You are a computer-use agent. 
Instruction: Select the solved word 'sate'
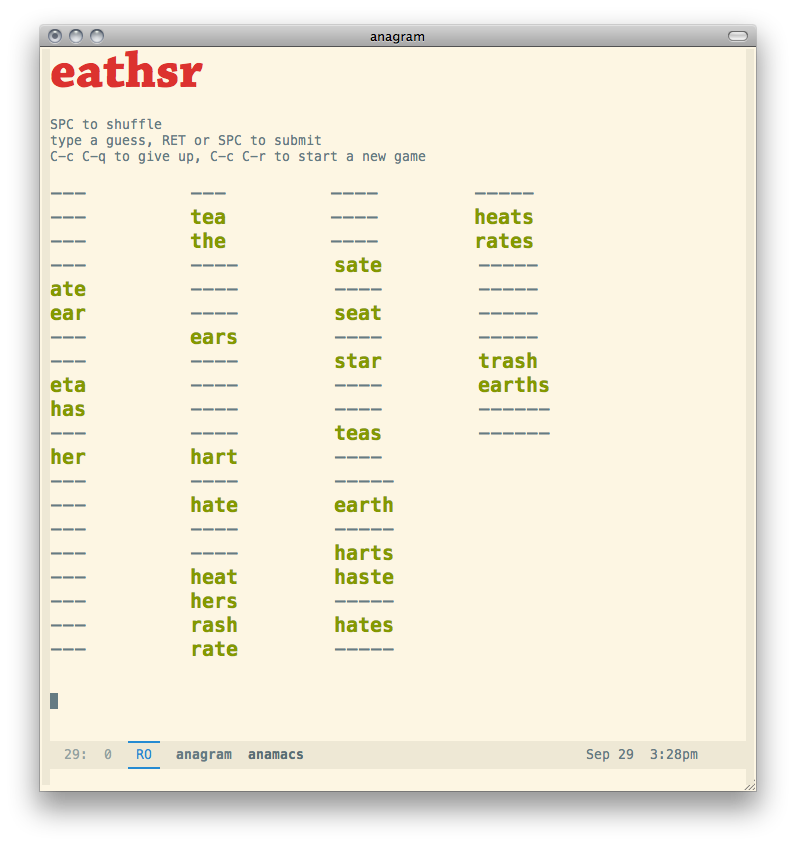[x=358, y=265]
